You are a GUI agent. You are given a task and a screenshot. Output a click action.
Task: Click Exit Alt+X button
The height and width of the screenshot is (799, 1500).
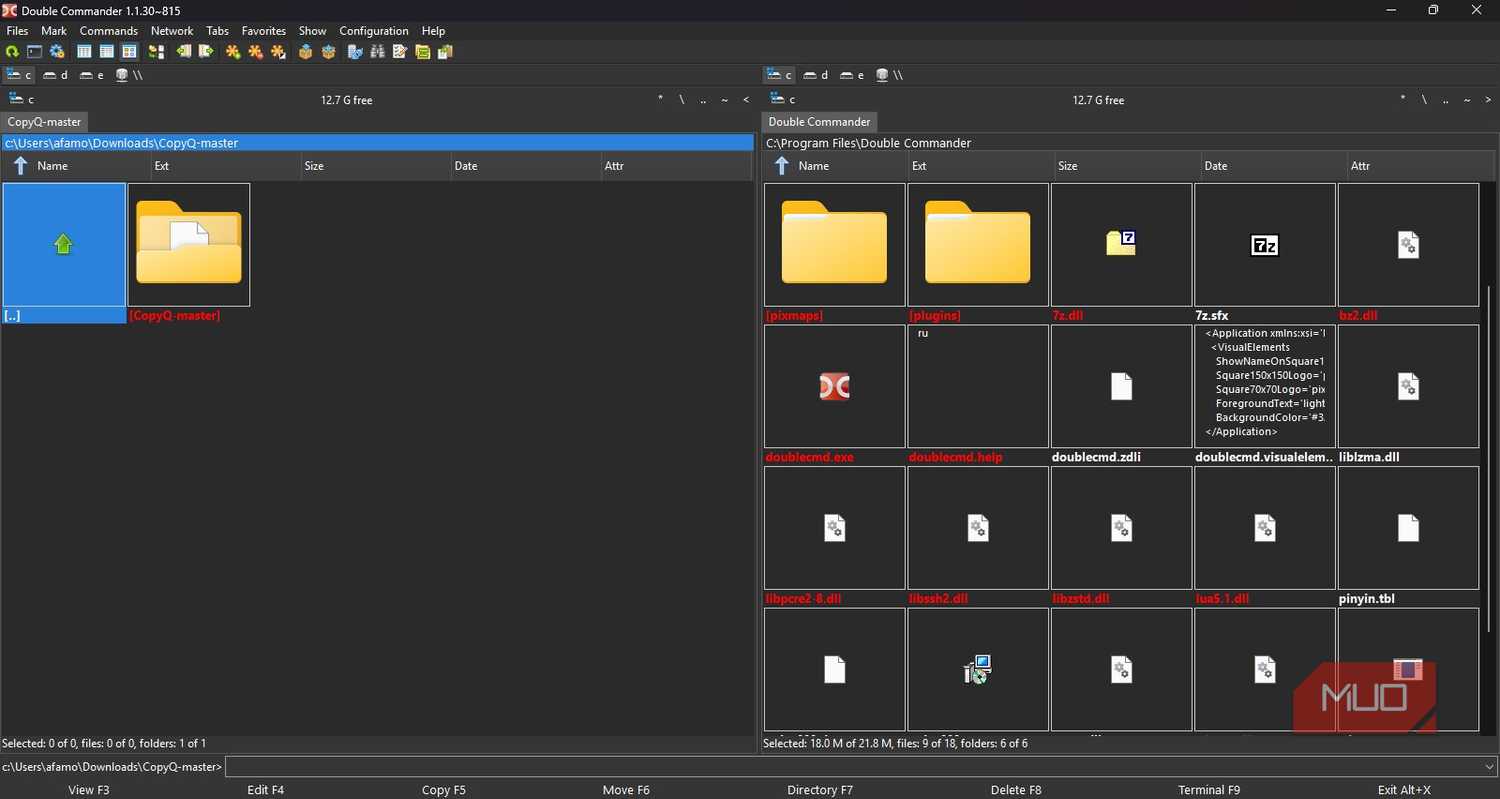pos(1404,790)
